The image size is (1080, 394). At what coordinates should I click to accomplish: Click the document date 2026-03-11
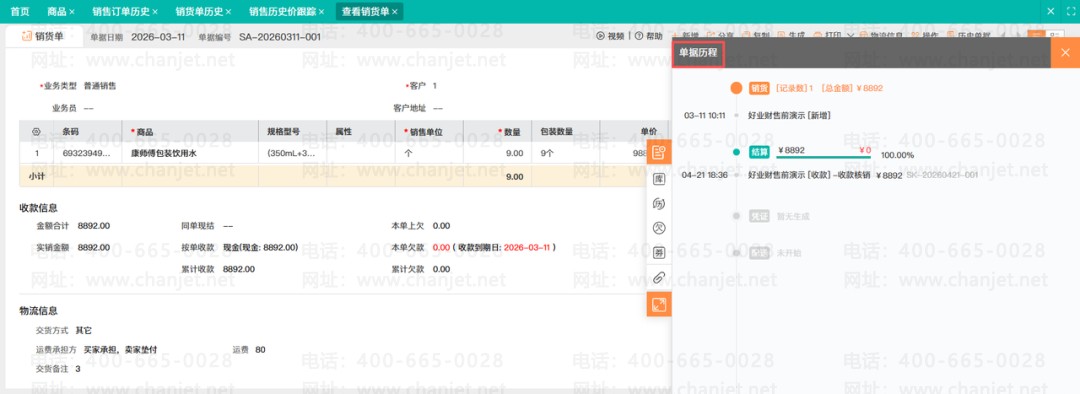[158, 37]
